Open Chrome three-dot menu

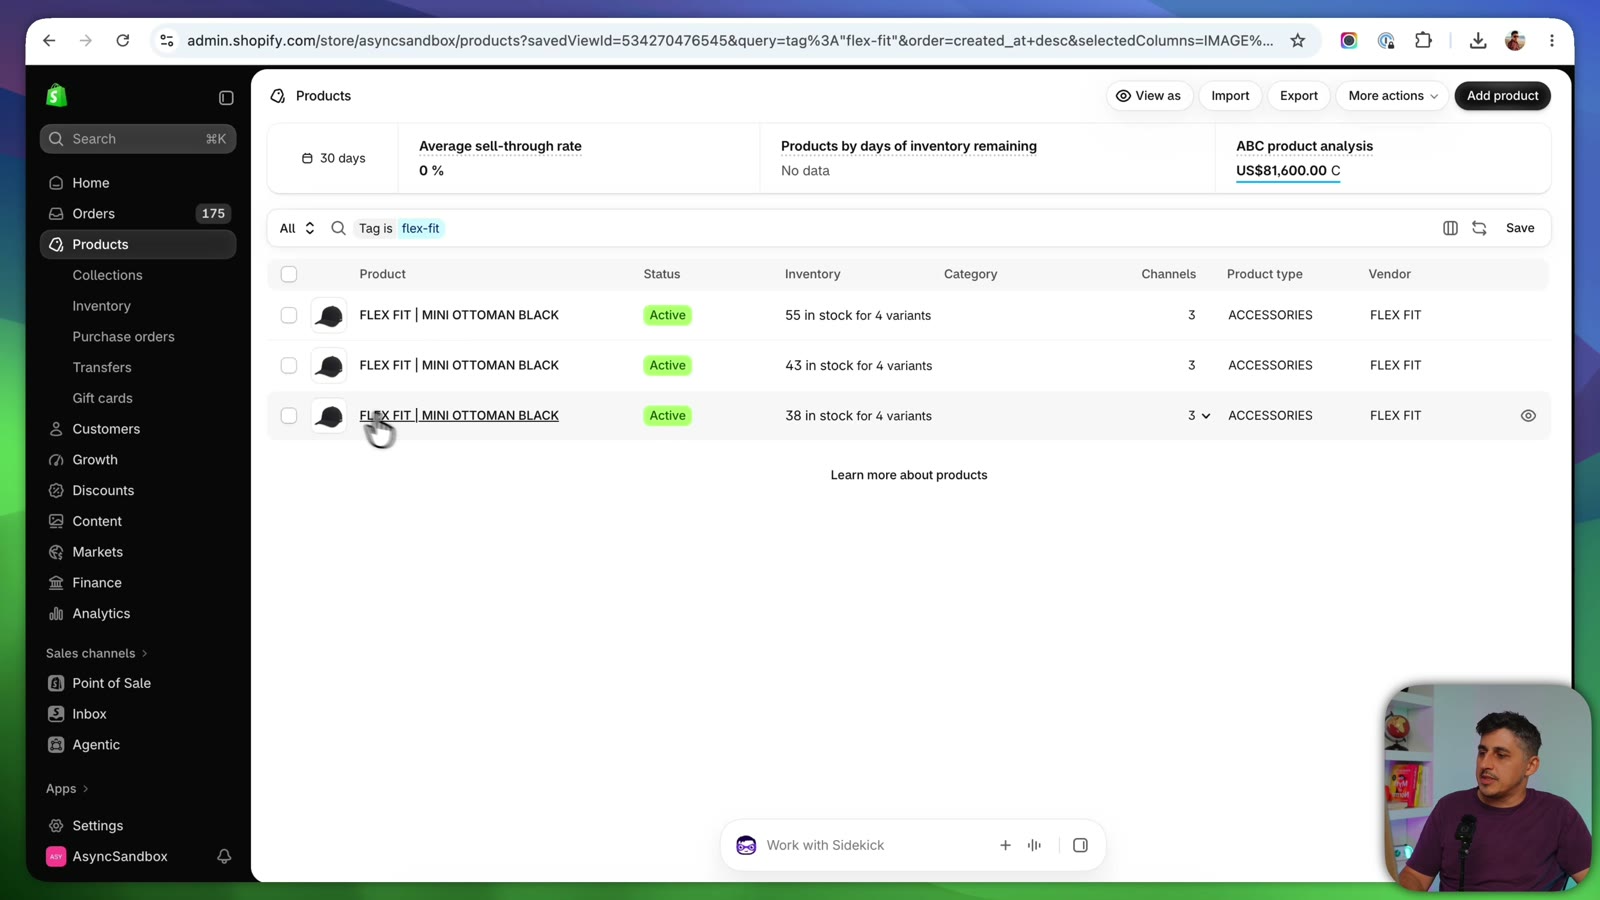coord(1552,41)
